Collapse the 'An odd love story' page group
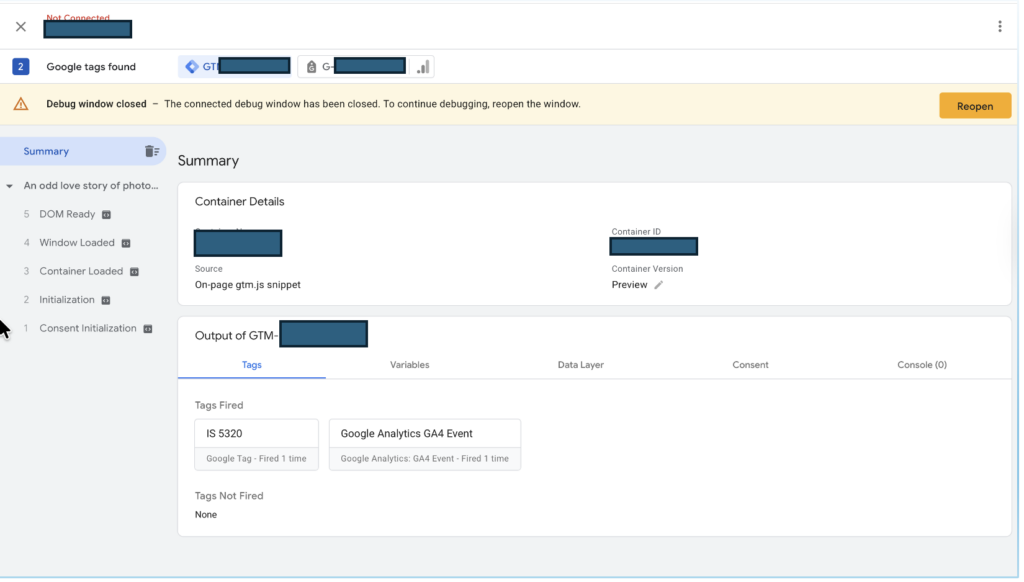The width and height of the screenshot is (1024, 582). [10, 186]
